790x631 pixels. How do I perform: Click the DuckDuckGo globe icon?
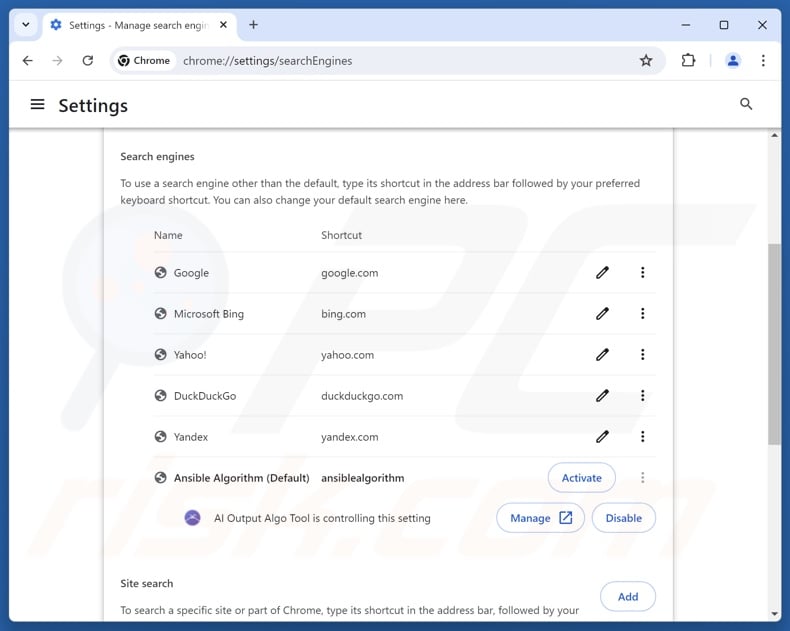click(x=160, y=396)
